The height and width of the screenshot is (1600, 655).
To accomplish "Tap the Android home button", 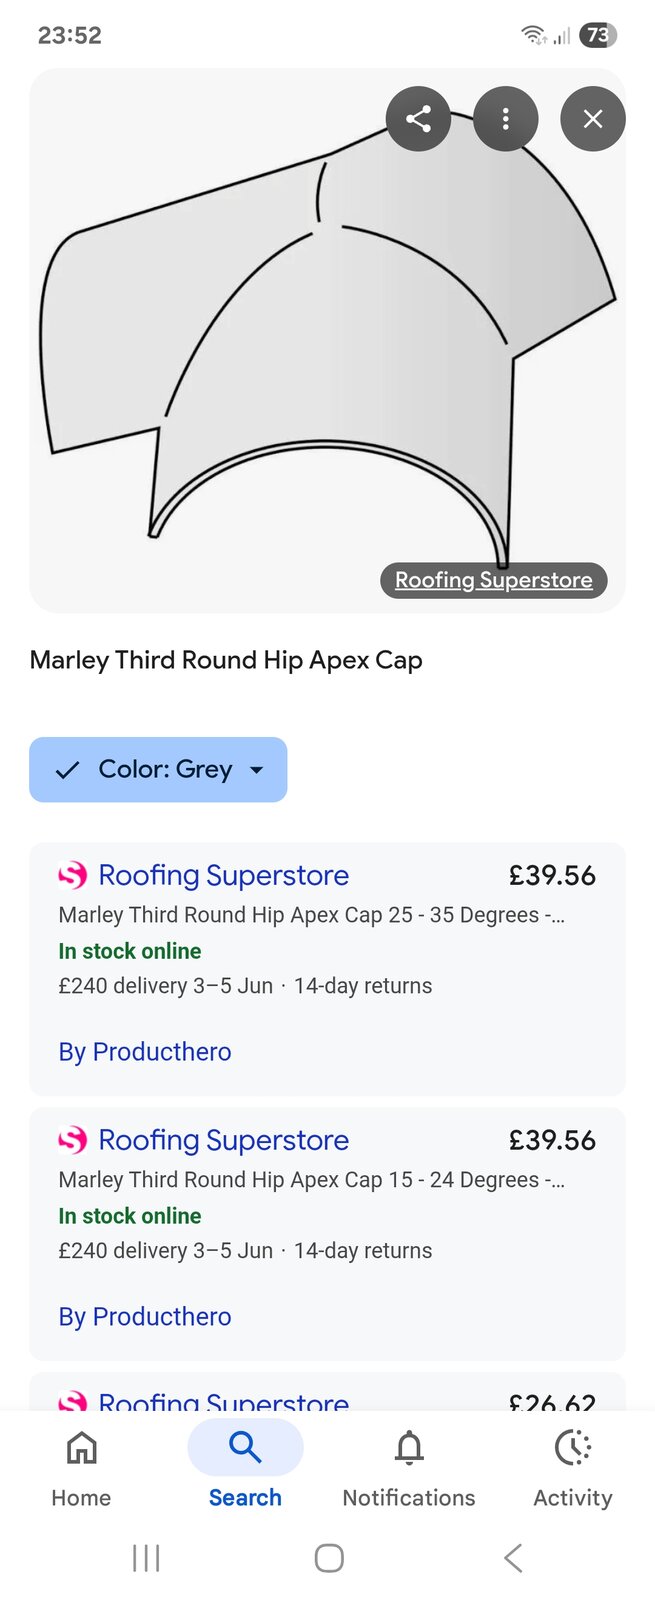I will pos(328,1557).
